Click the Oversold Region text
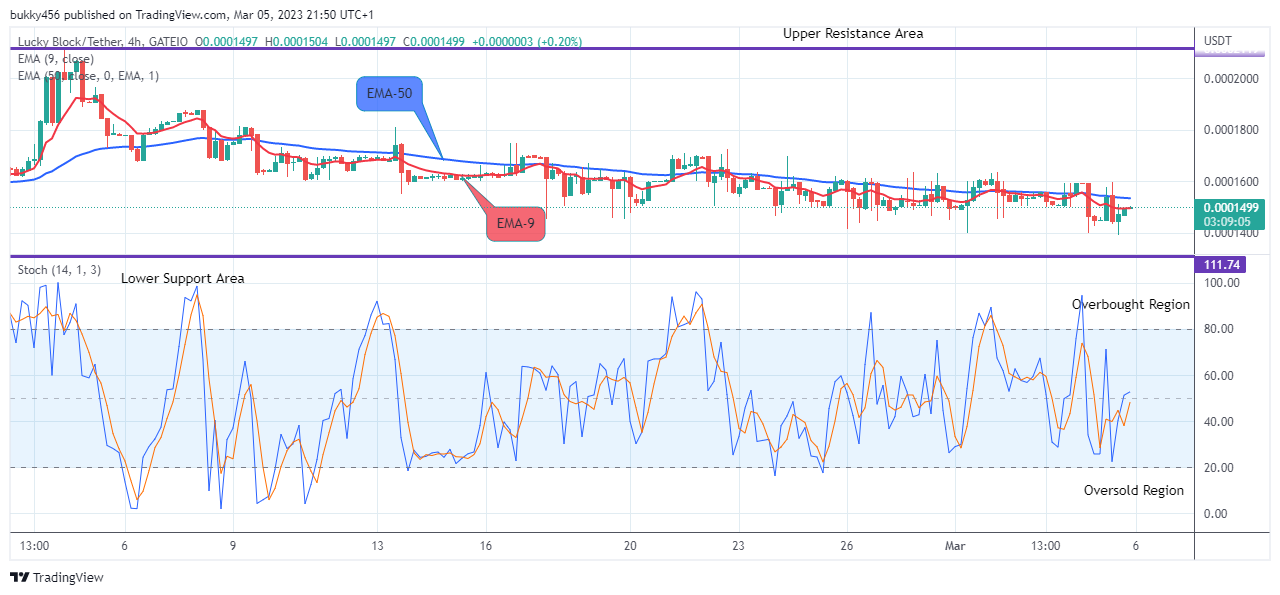Viewport: 1280px width, 595px height. 1134,490
